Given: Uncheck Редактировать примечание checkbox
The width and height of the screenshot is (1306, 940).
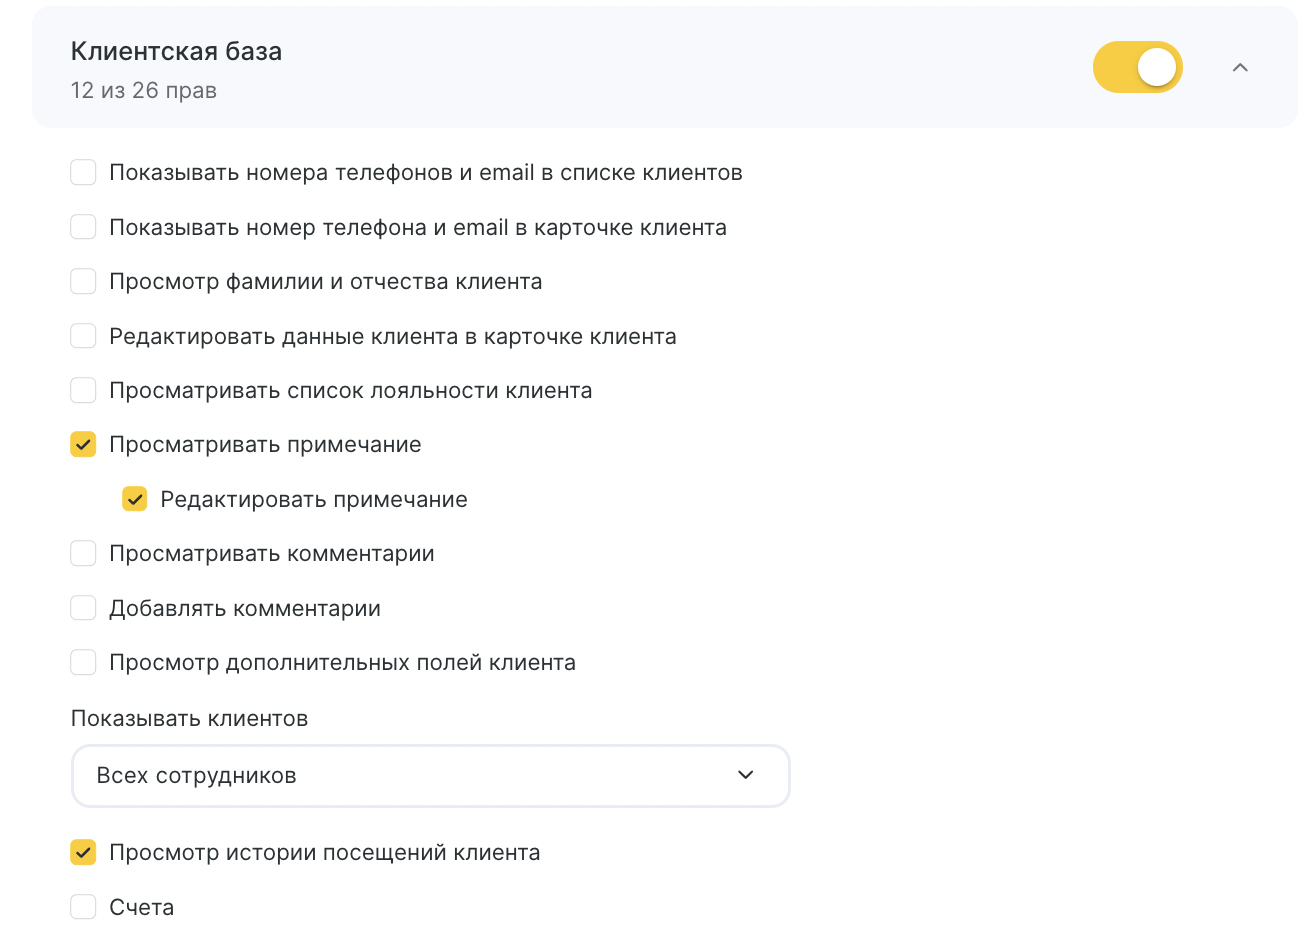Looking at the screenshot, I should point(135,499).
